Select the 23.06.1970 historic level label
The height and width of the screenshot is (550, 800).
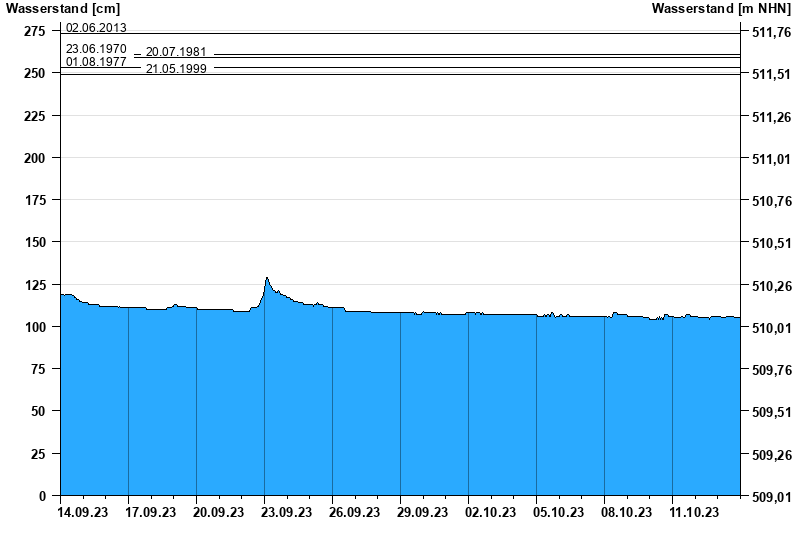pyautogui.click(x=96, y=48)
